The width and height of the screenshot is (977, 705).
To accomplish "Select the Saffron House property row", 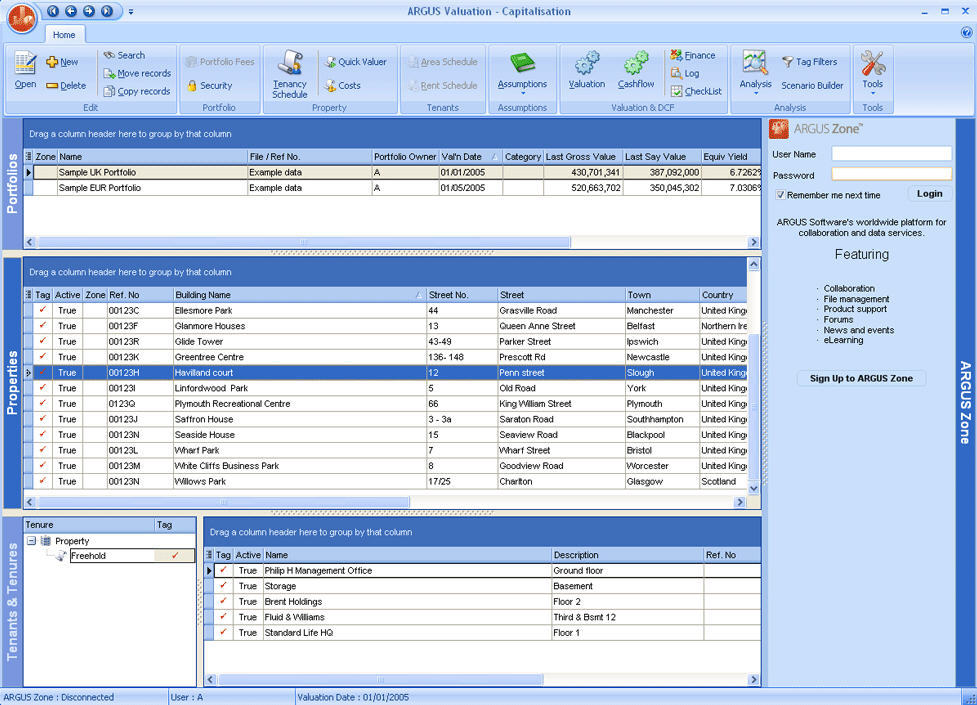I will pyautogui.click(x=386, y=419).
